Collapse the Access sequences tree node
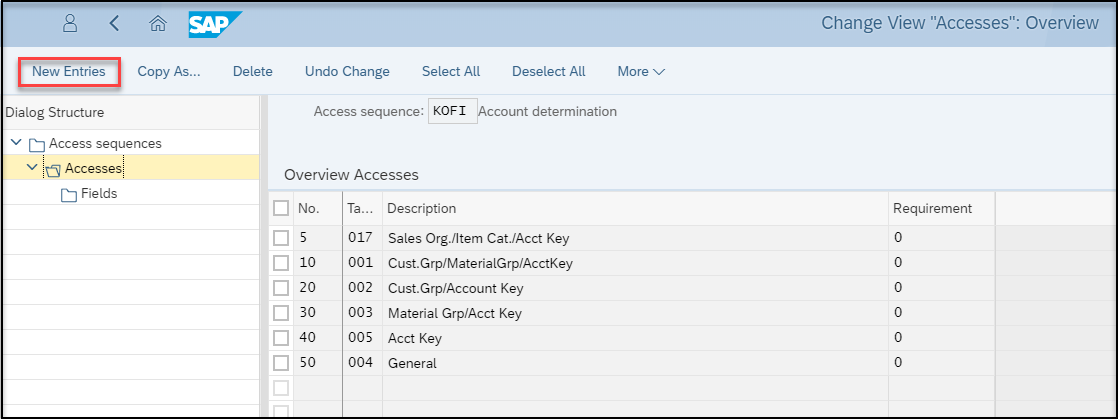The image size is (1118, 419). pos(16,143)
